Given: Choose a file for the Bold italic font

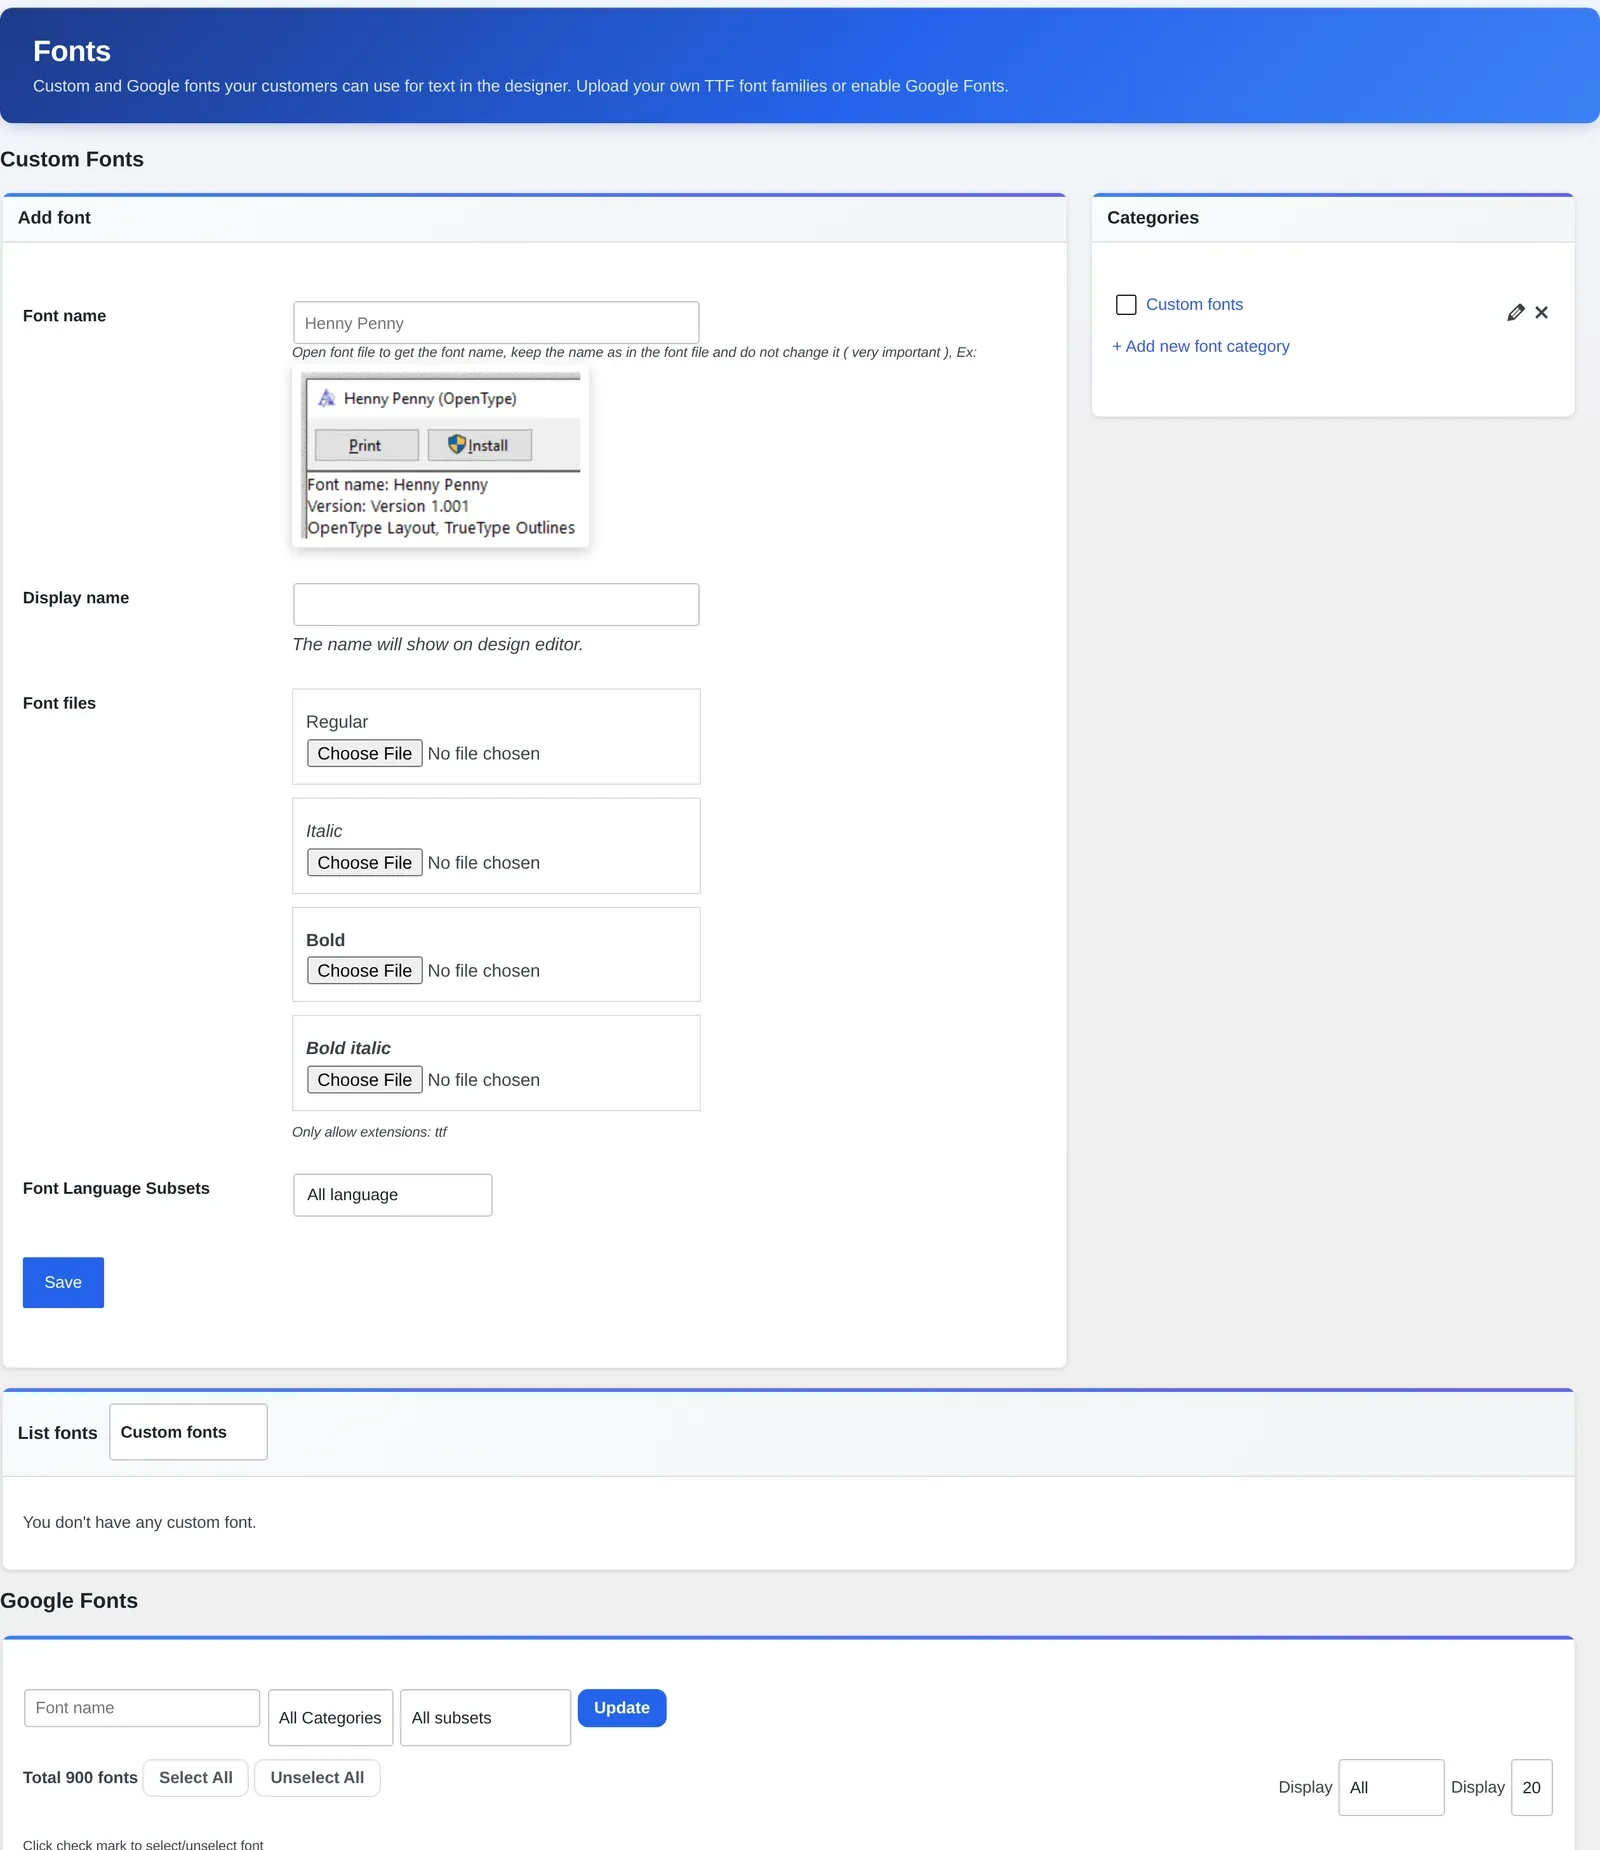Looking at the screenshot, I should click(364, 1080).
